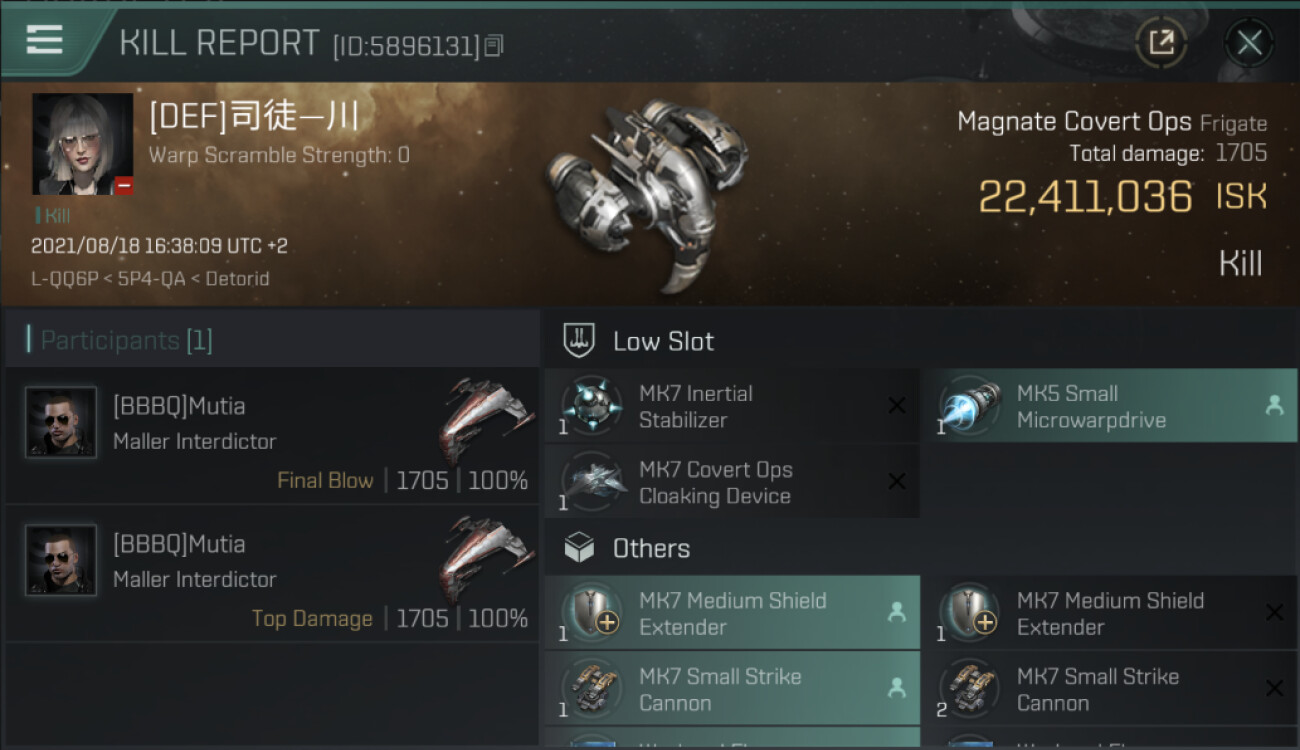Click the share kill report icon
The image size is (1300, 750).
(1161, 42)
